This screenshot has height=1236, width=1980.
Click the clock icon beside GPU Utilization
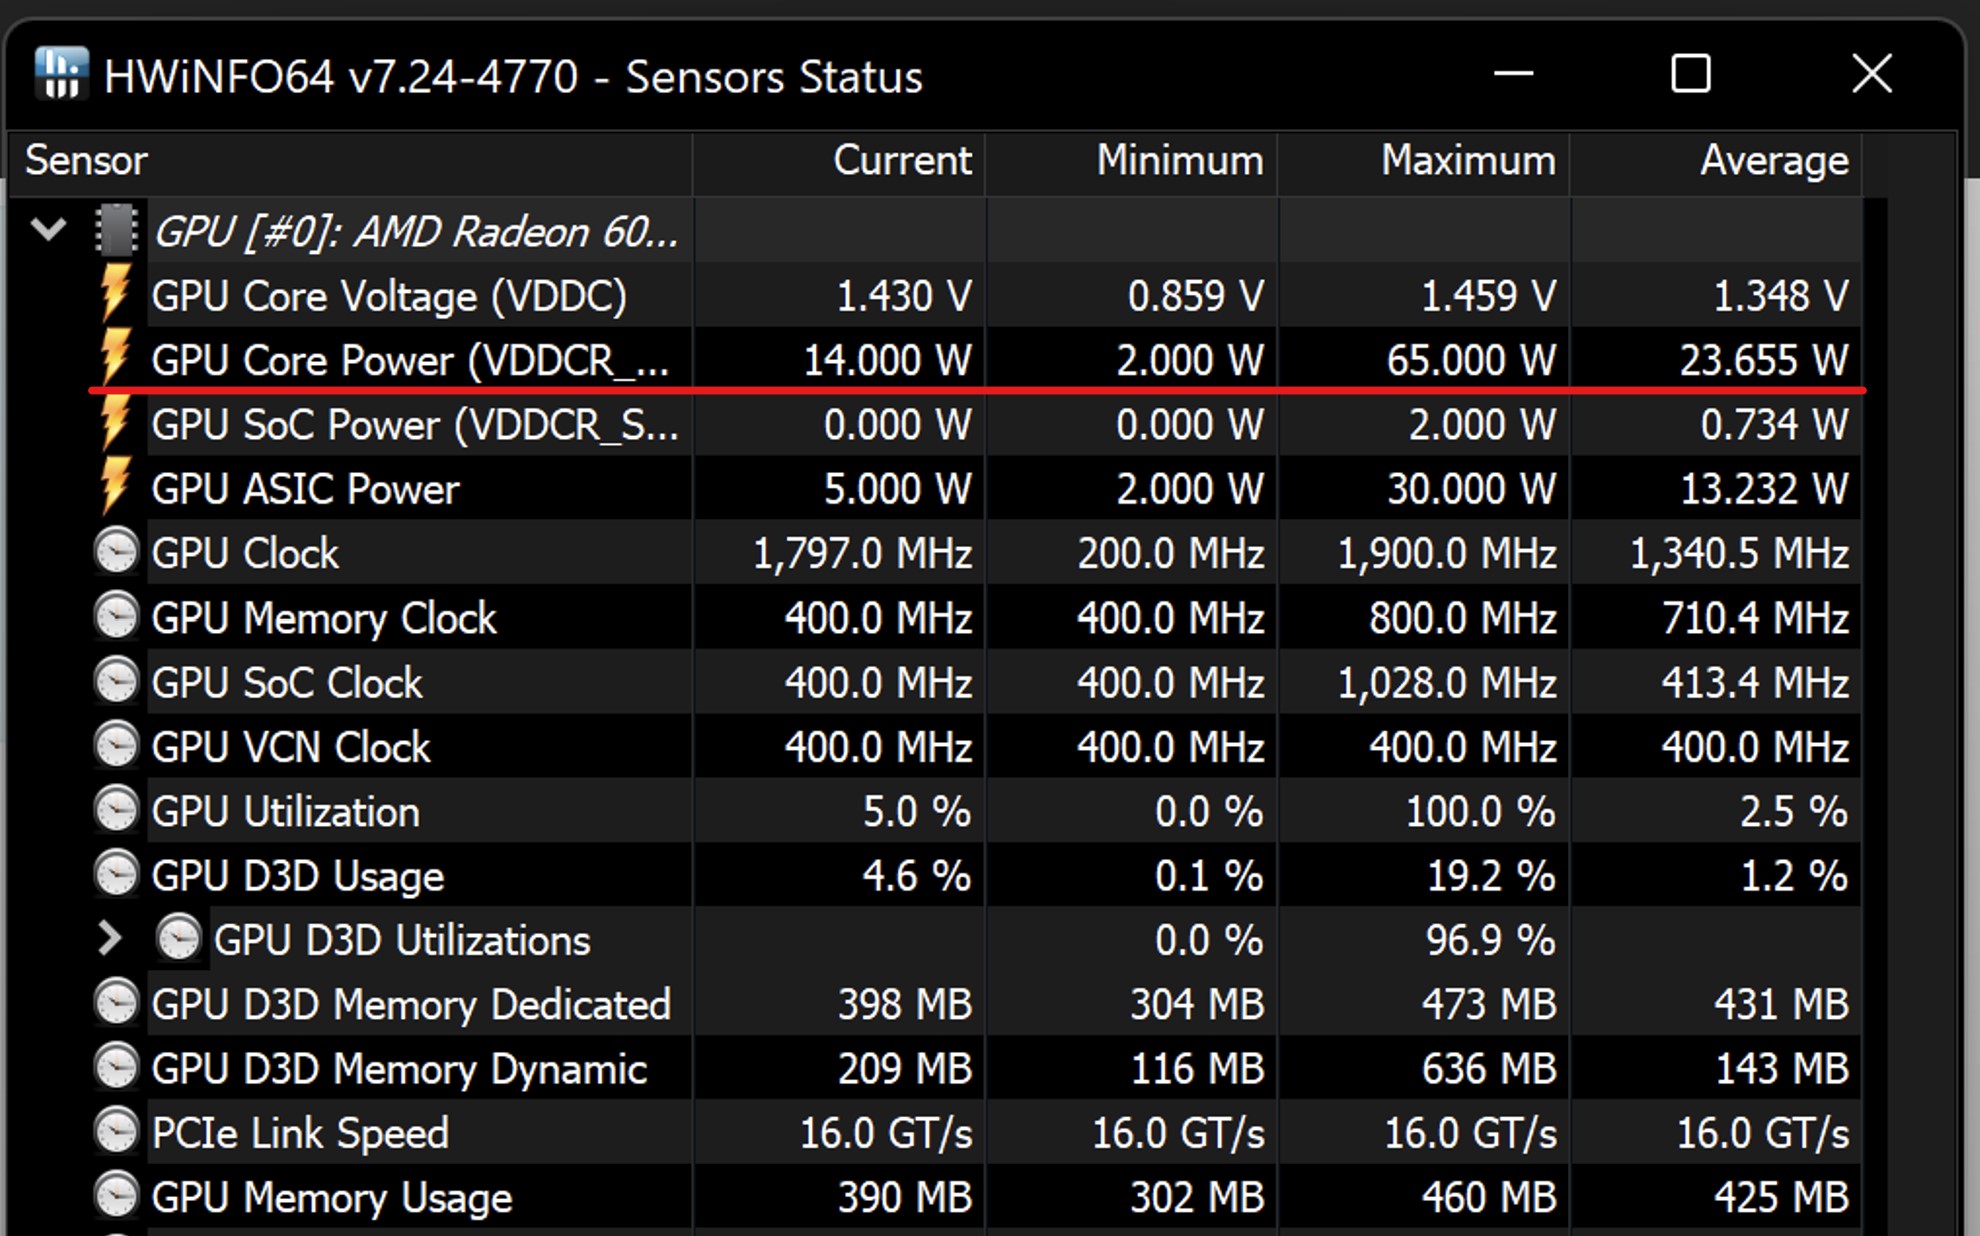click(x=115, y=811)
